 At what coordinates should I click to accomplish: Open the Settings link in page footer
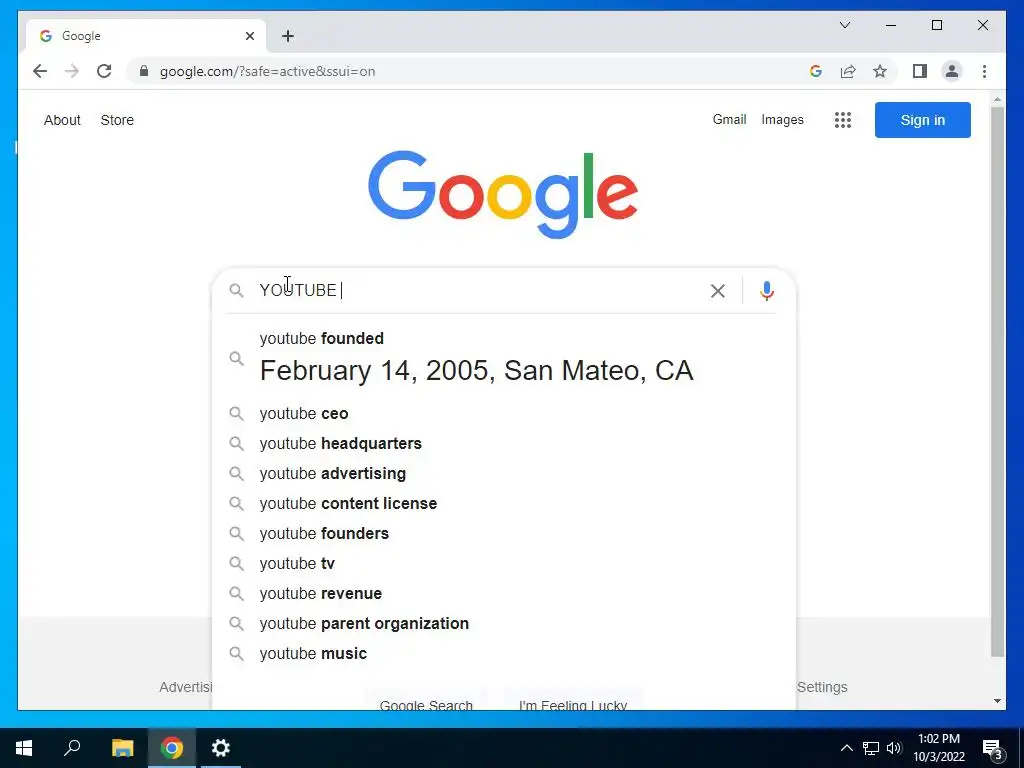(822, 687)
